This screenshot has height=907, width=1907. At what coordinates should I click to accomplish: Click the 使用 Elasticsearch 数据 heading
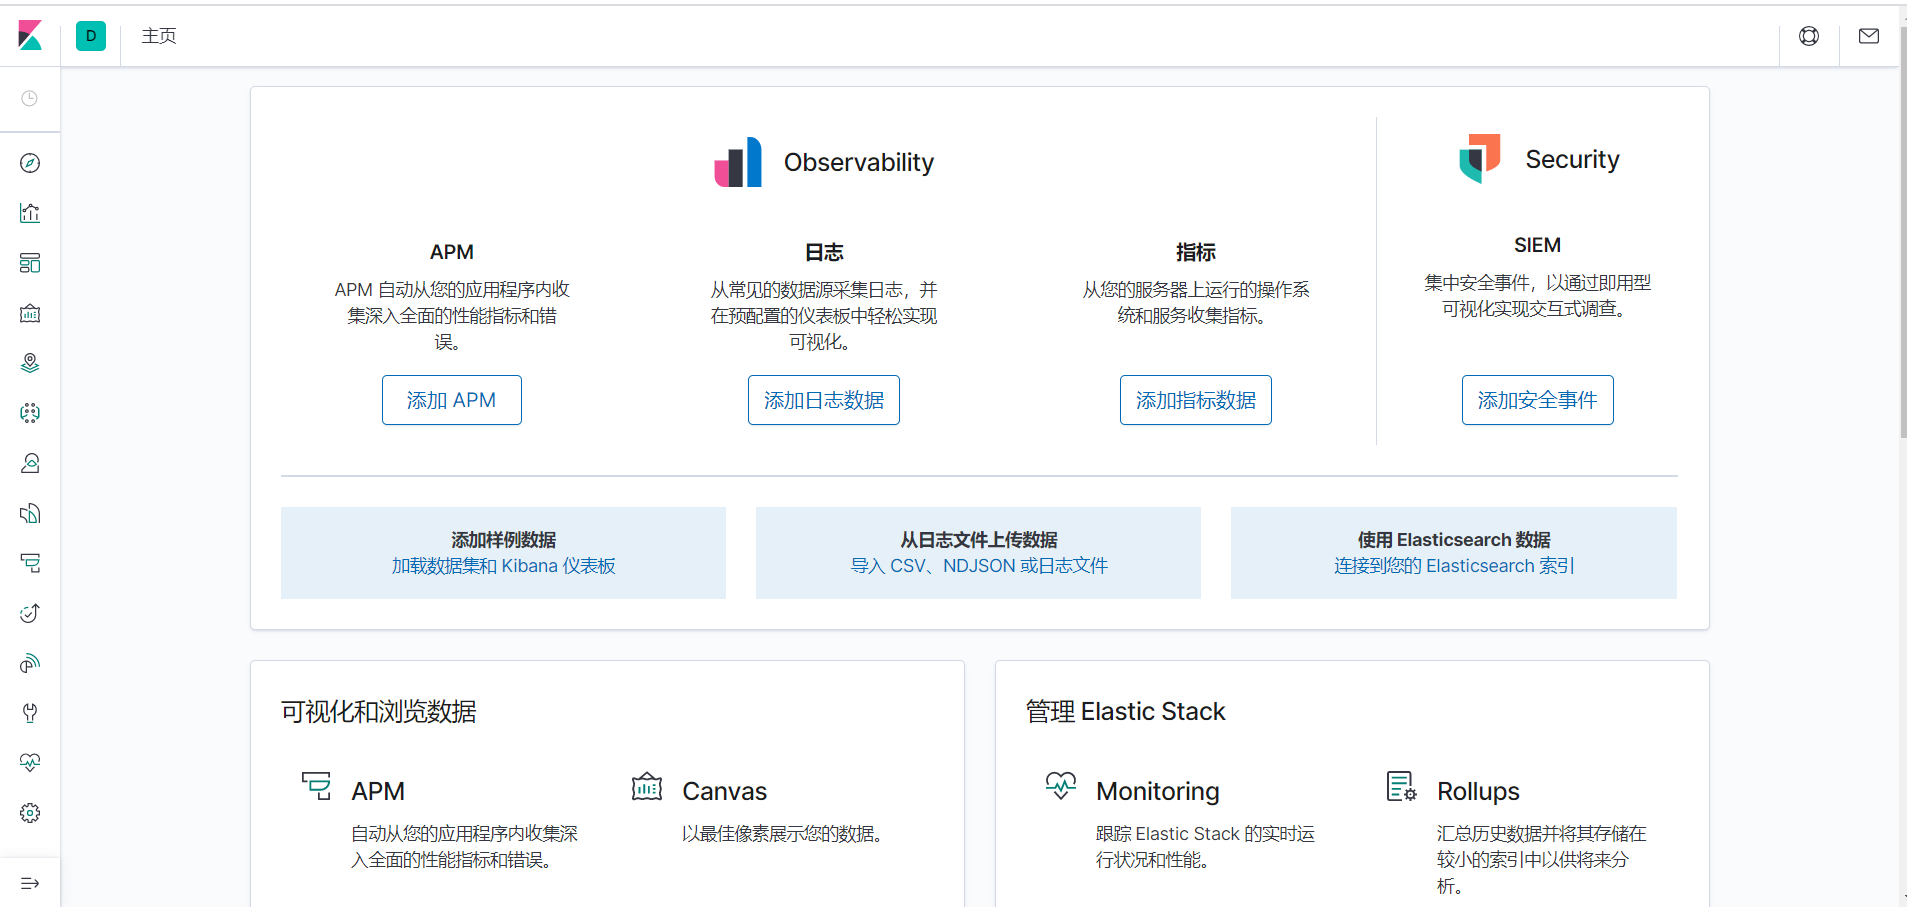[1454, 540]
